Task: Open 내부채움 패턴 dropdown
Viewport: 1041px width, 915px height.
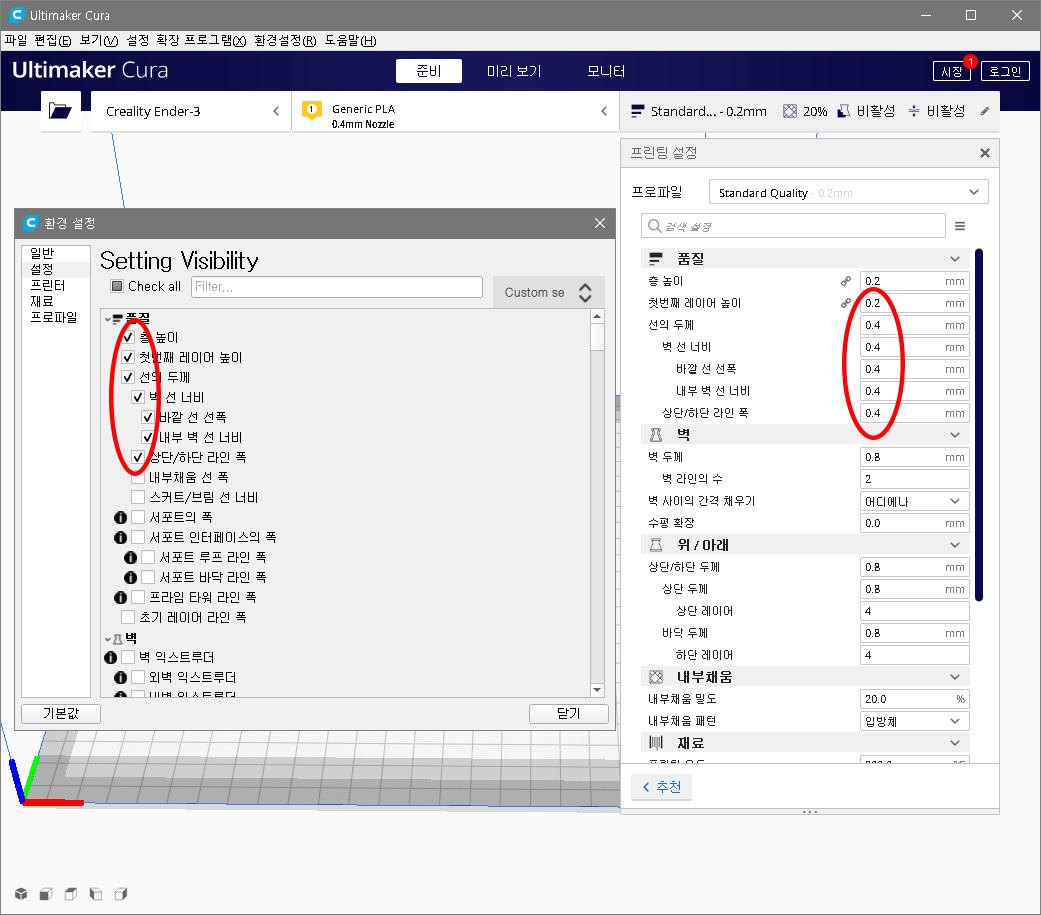Action: [x=914, y=721]
